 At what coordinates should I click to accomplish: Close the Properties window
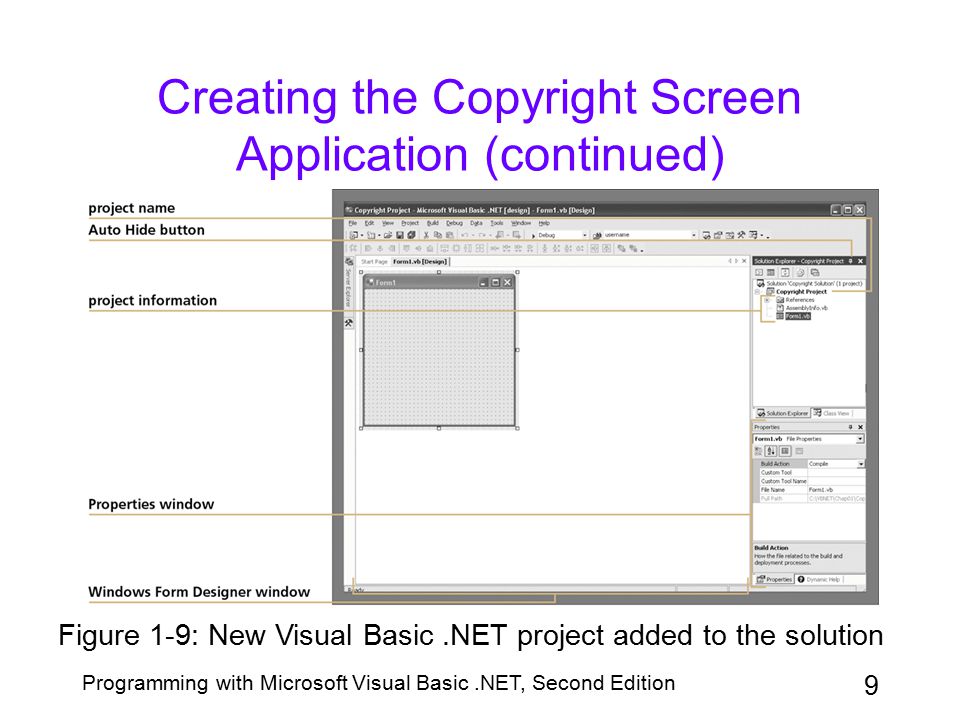click(x=860, y=427)
